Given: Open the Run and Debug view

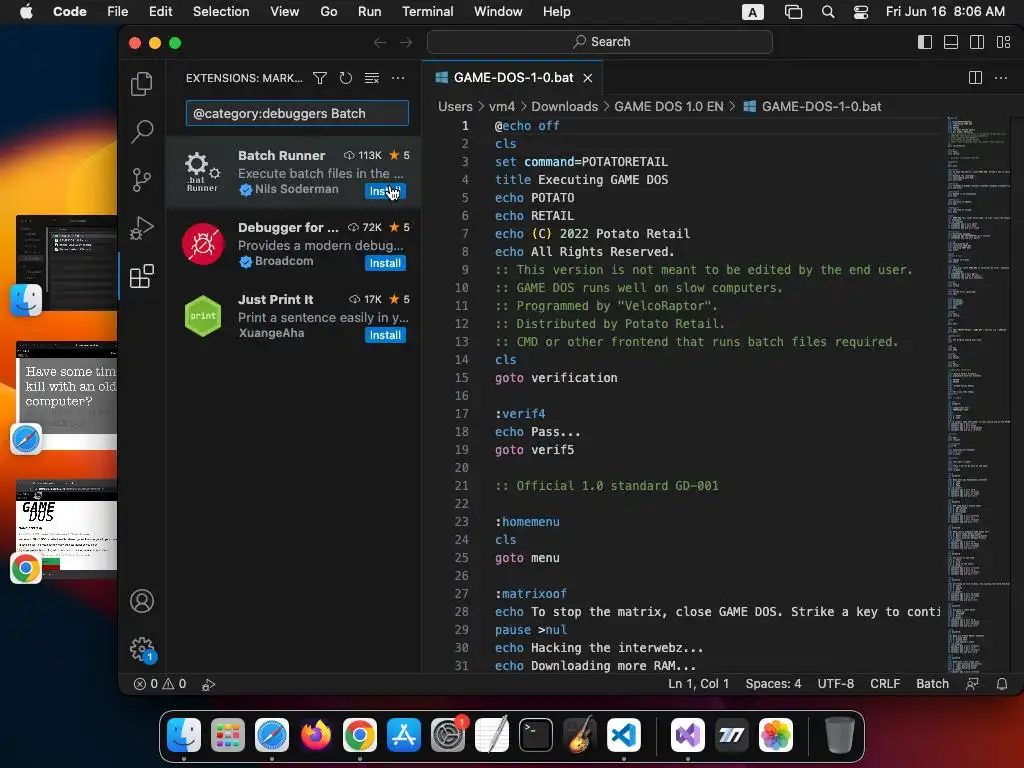Looking at the screenshot, I should pyautogui.click(x=142, y=228).
